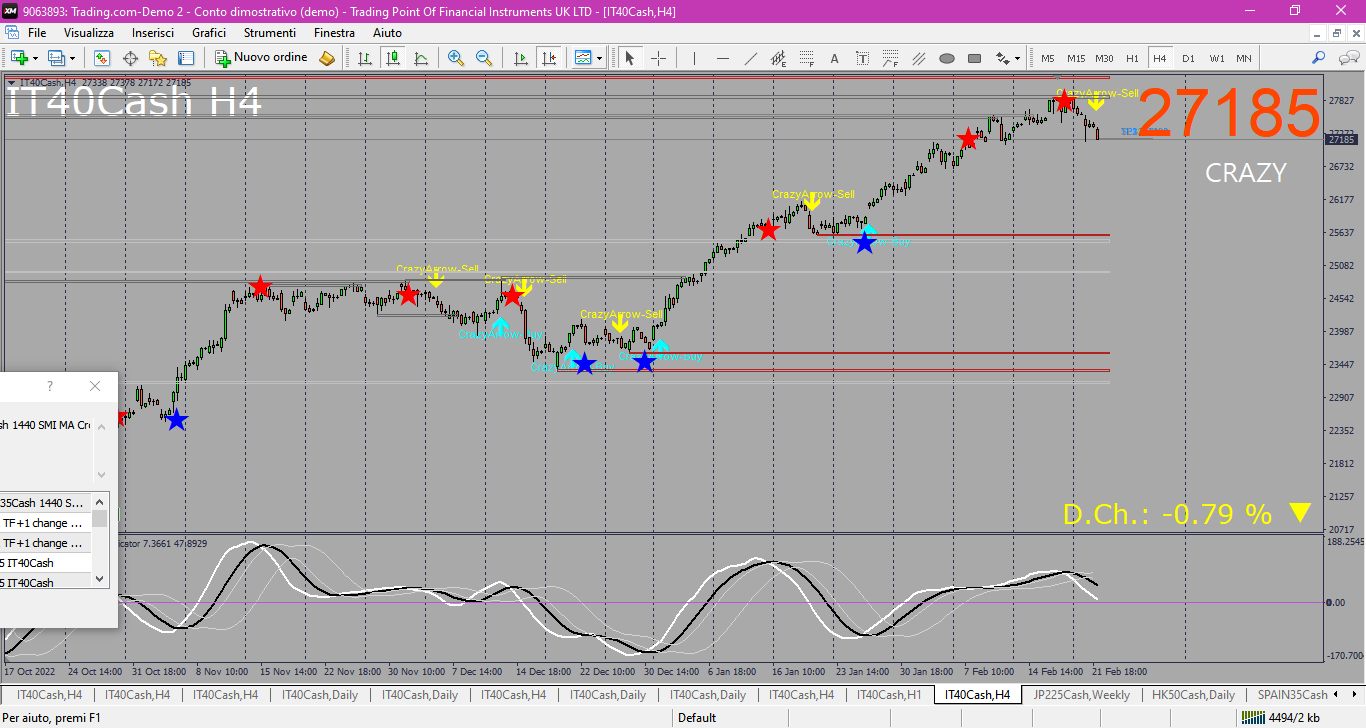Screen dimensions: 1366x728
Task: Open the Grafici menu
Action: point(209,33)
